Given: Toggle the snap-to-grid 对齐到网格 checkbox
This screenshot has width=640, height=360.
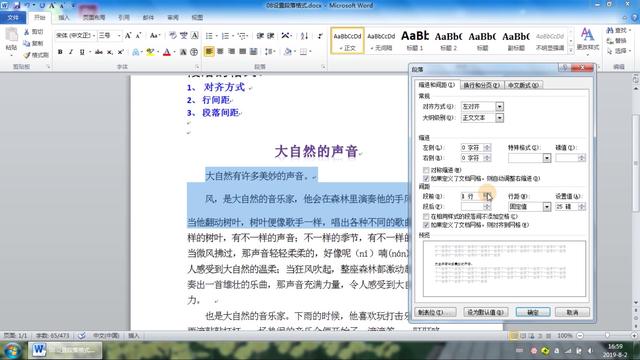Looking at the screenshot, I should [x=426, y=225].
